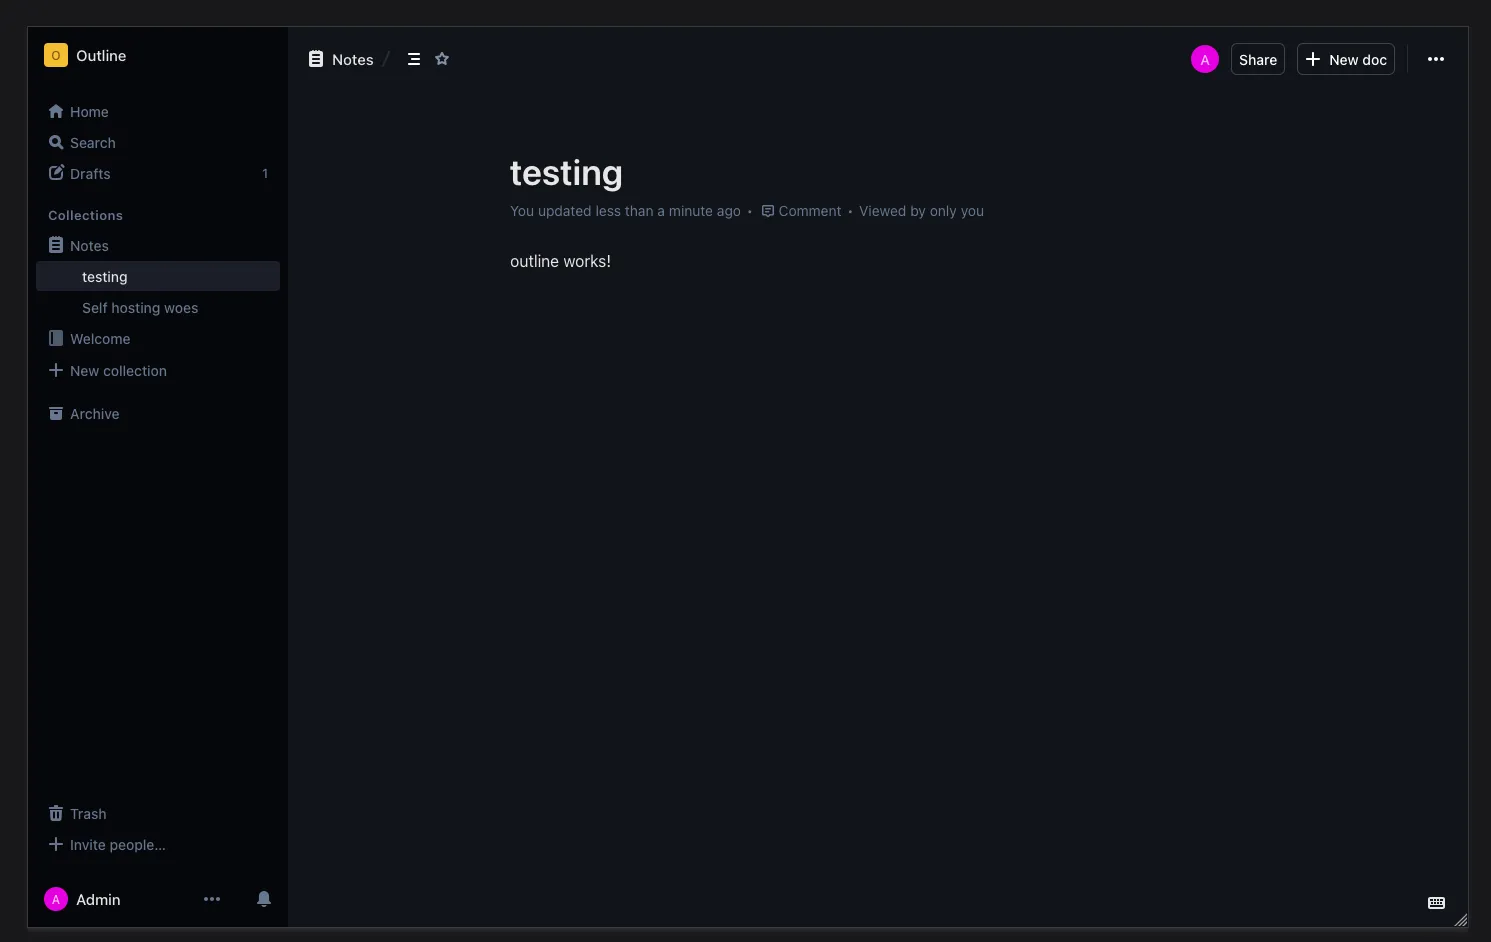Image resolution: width=1491 pixels, height=942 pixels.
Task: Click the plus icon beside Invite people
Action: pos(56,844)
